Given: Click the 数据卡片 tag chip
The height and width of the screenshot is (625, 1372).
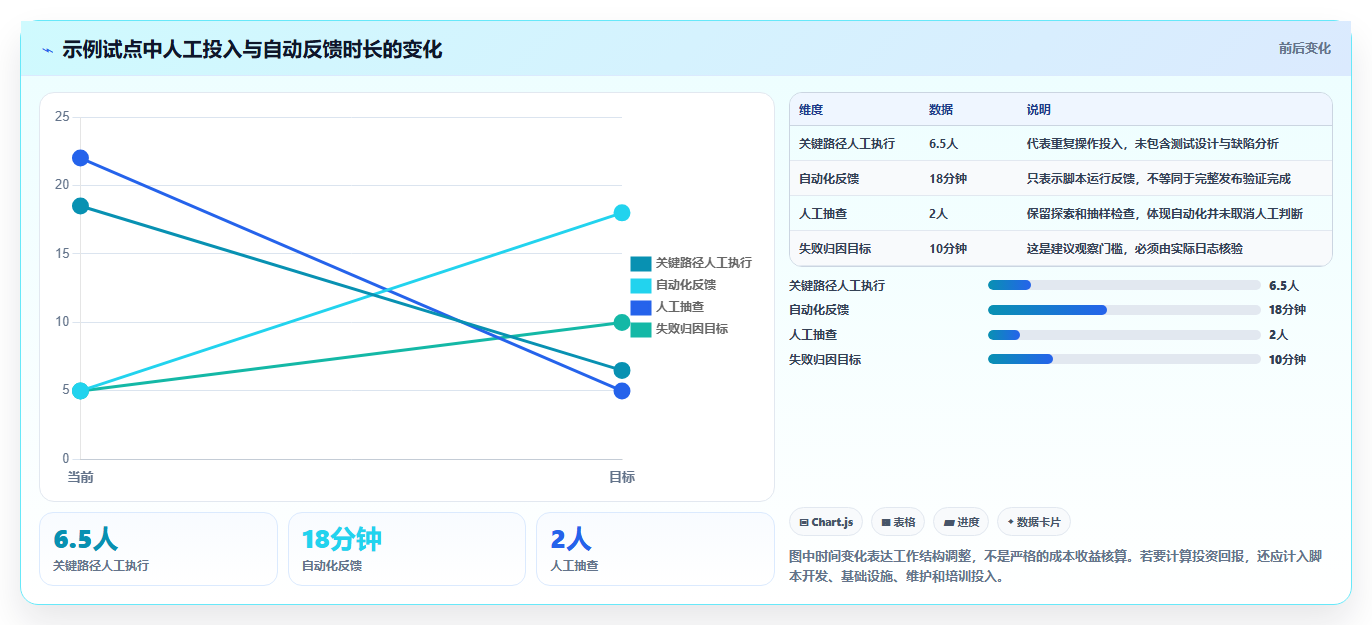Looking at the screenshot, I should pyautogui.click(x=1034, y=522).
